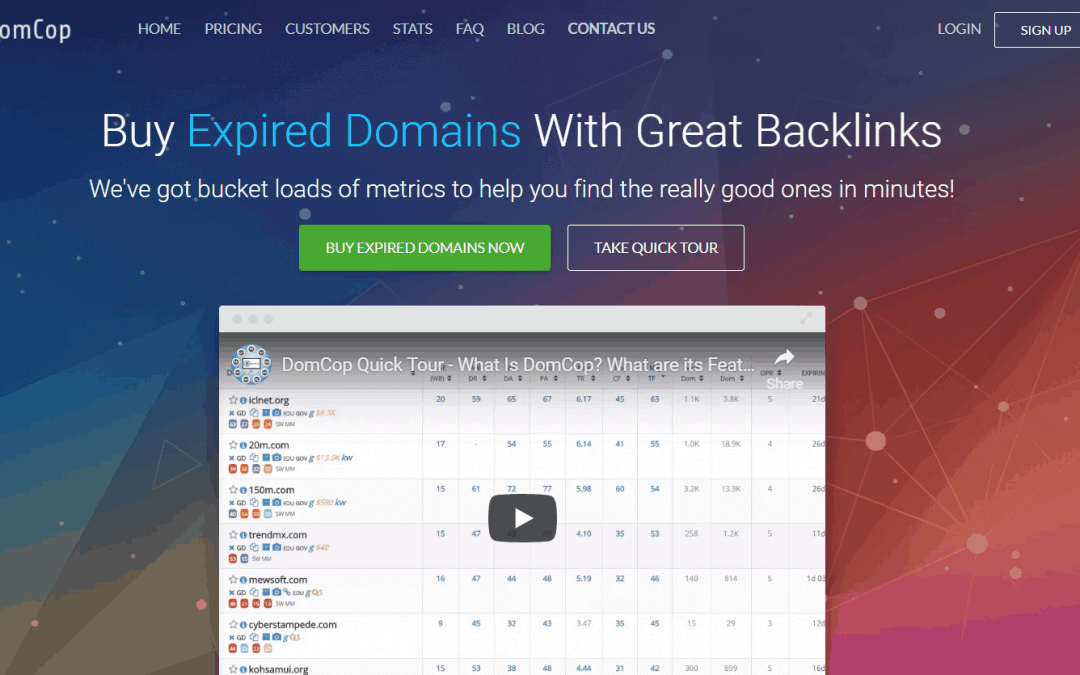This screenshot has height=675, width=1080.
Task: Click the copy icon in iclnet.org row
Action: pyautogui.click(x=254, y=413)
